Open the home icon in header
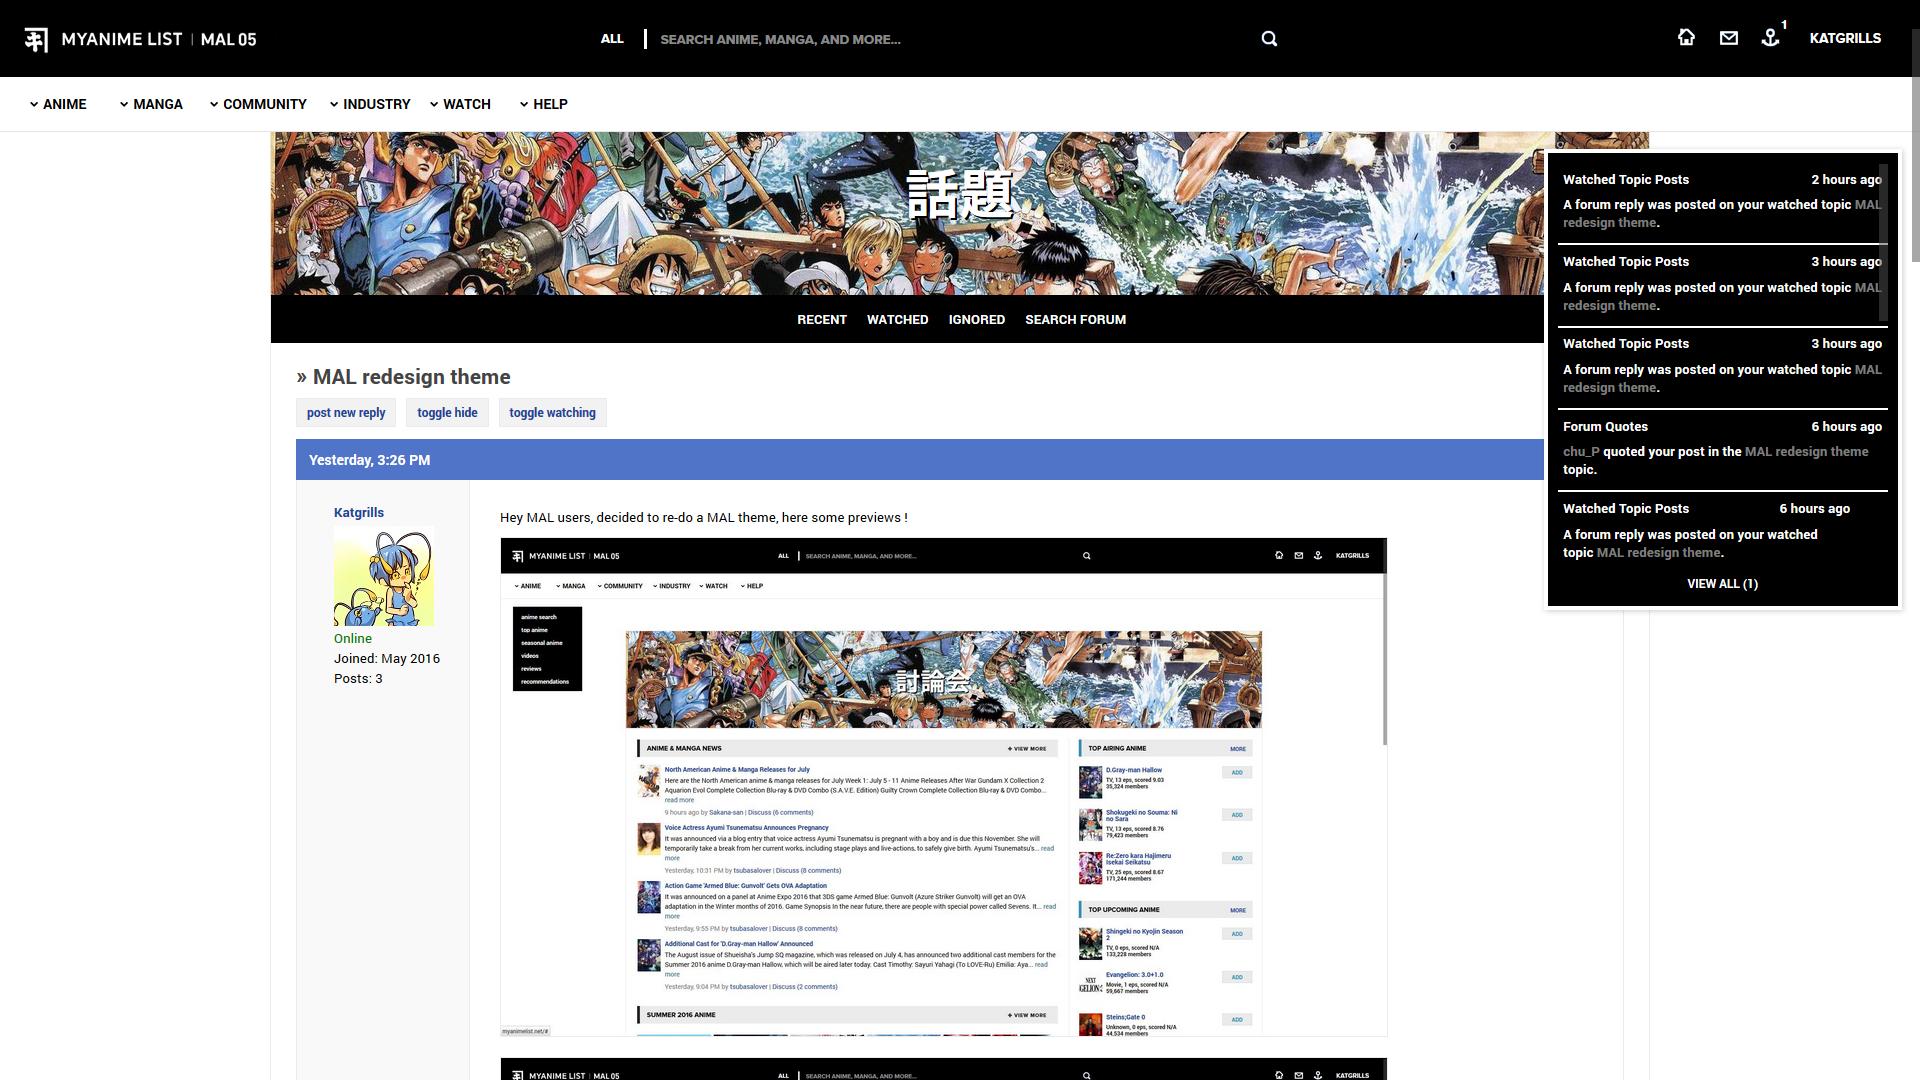This screenshot has height=1080, width=1920. pyautogui.click(x=1686, y=38)
